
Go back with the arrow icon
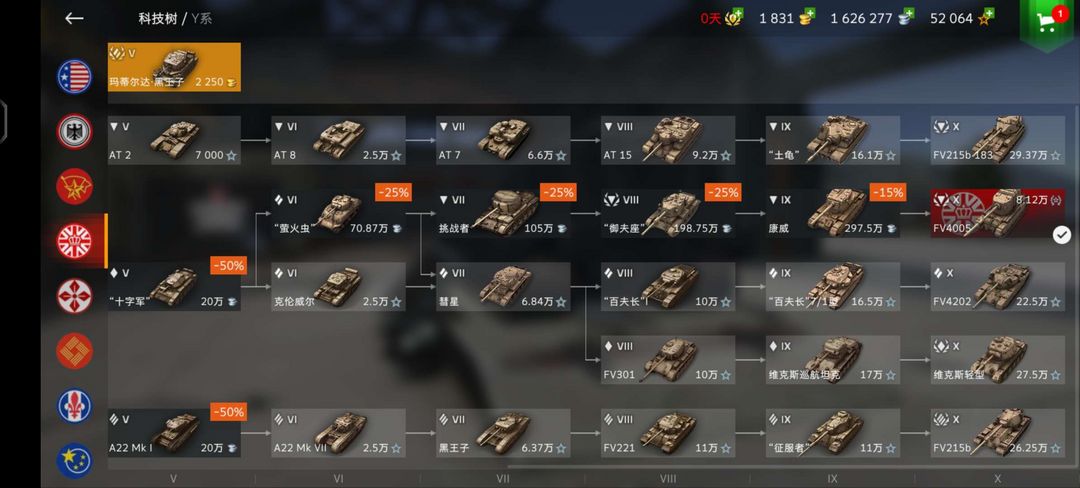[x=74, y=19]
